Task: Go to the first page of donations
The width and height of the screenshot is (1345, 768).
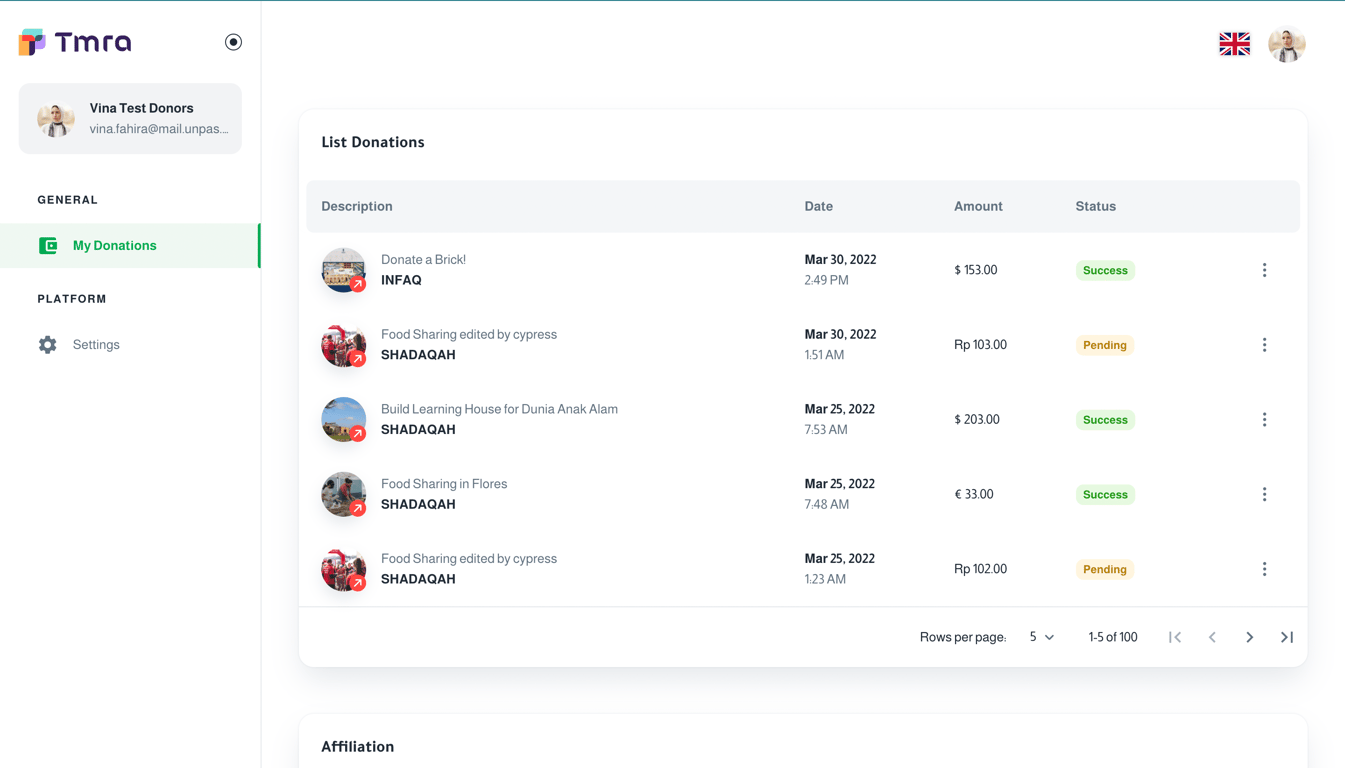Action: 1175,637
